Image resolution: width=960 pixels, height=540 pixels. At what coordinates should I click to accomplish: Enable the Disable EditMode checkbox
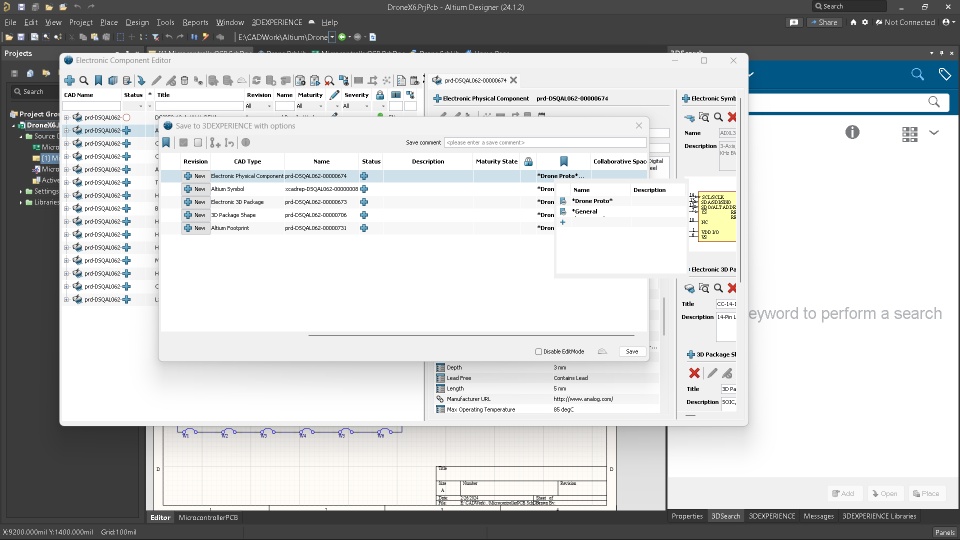[538, 352]
